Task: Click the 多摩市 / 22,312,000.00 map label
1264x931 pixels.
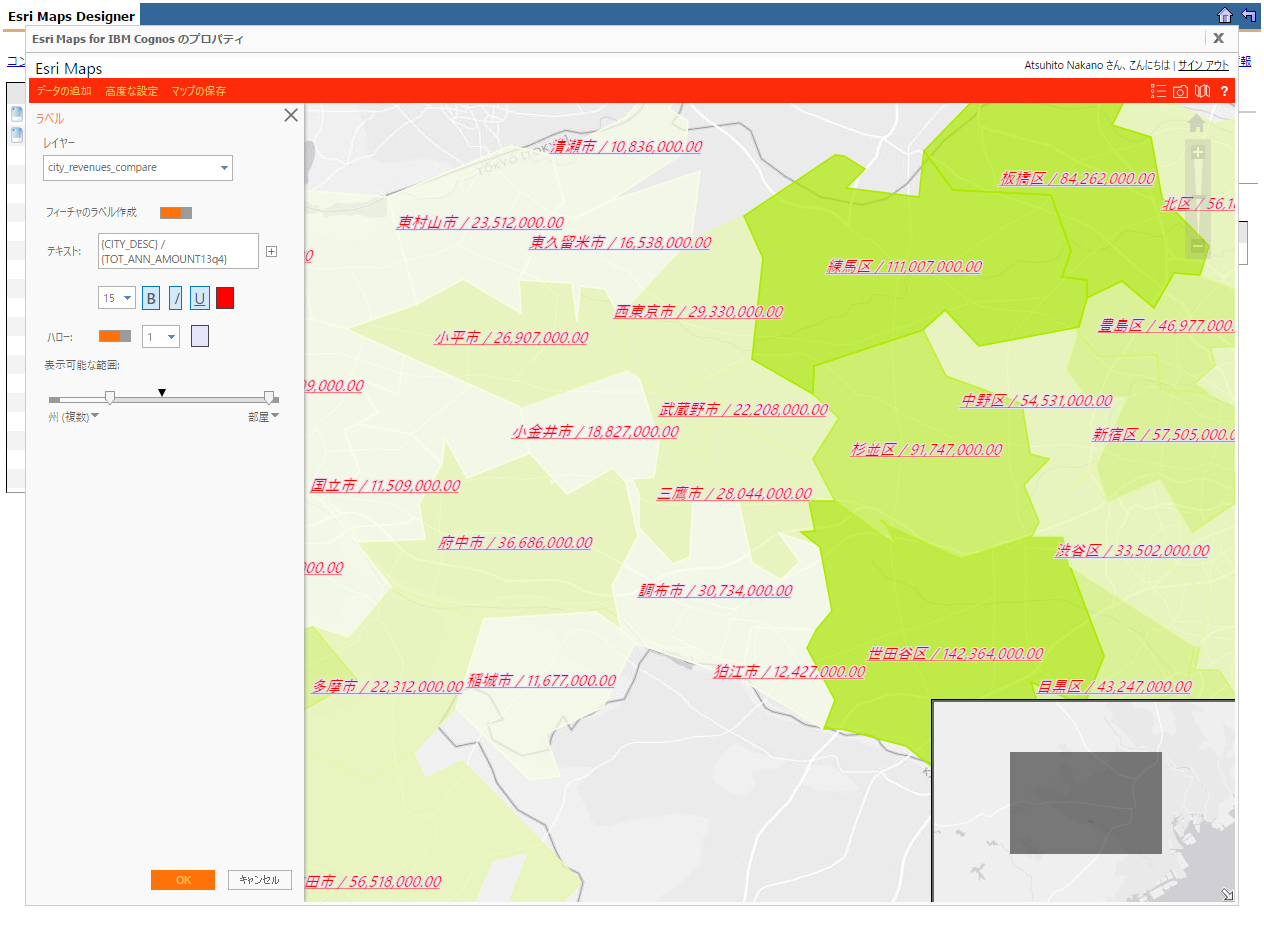Action: tap(387, 687)
